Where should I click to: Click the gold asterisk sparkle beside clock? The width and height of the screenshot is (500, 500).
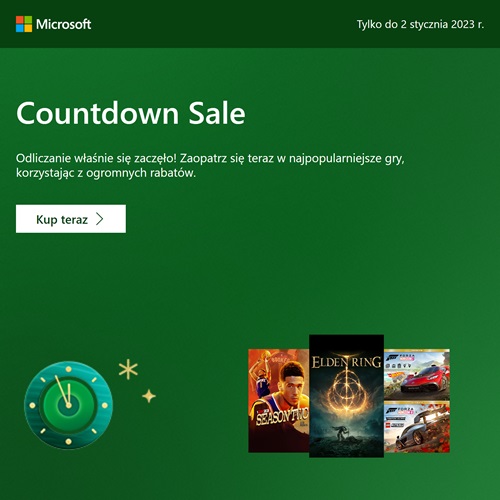click(x=128, y=370)
